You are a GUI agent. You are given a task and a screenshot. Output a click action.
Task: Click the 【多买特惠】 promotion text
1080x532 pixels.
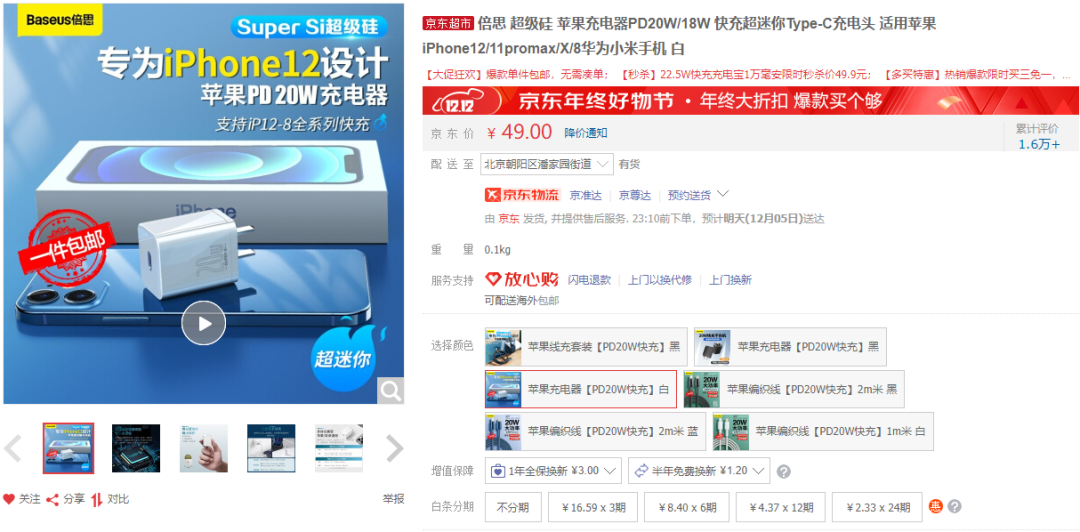(912, 74)
